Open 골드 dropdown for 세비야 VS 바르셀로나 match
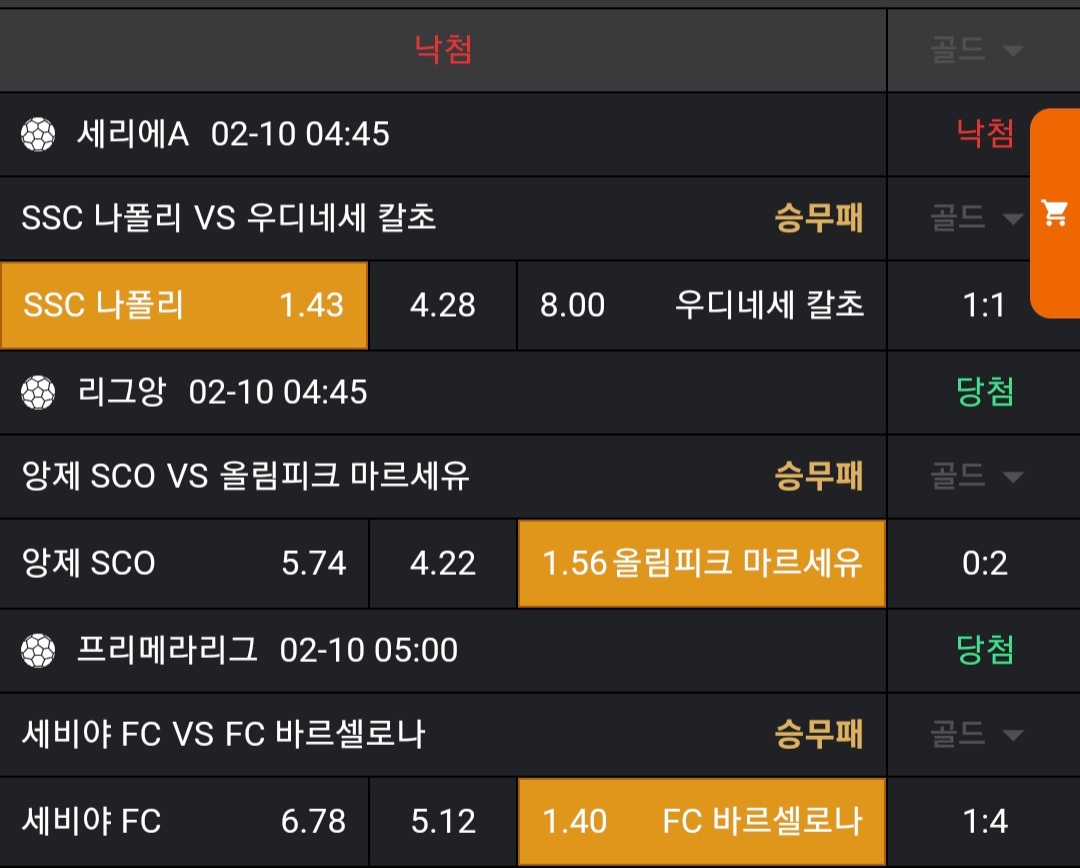The height and width of the screenshot is (868, 1080). click(977, 735)
